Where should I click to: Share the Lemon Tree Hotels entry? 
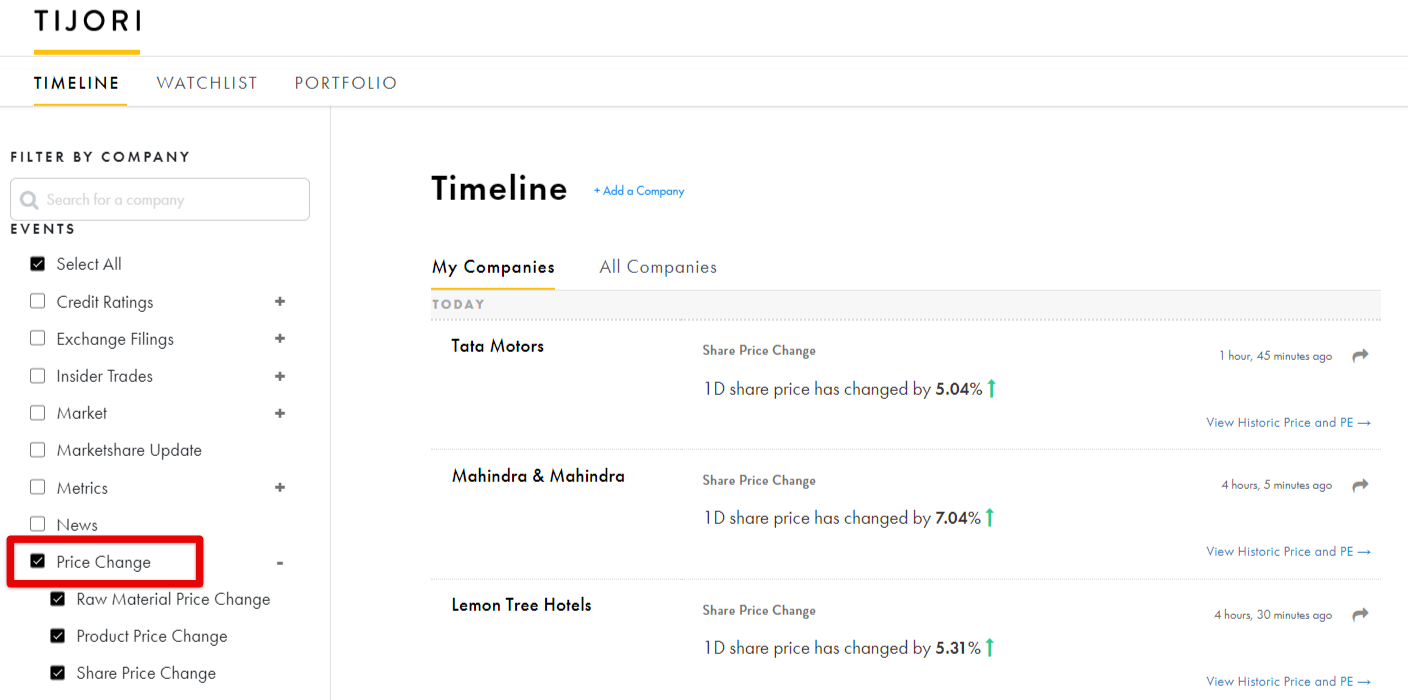(x=1360, y=615)
